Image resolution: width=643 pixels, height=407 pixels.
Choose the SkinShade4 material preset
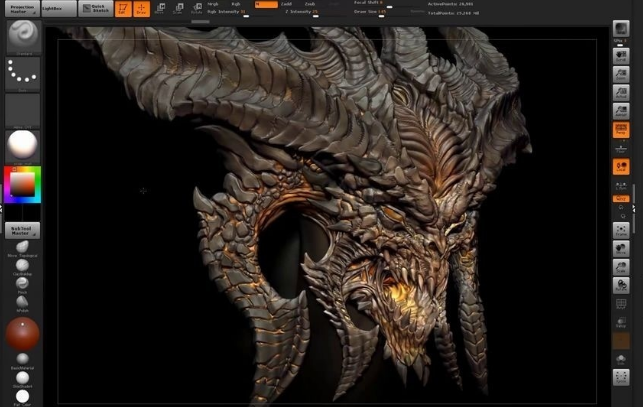pyautogui.click(x=23, y=379)
